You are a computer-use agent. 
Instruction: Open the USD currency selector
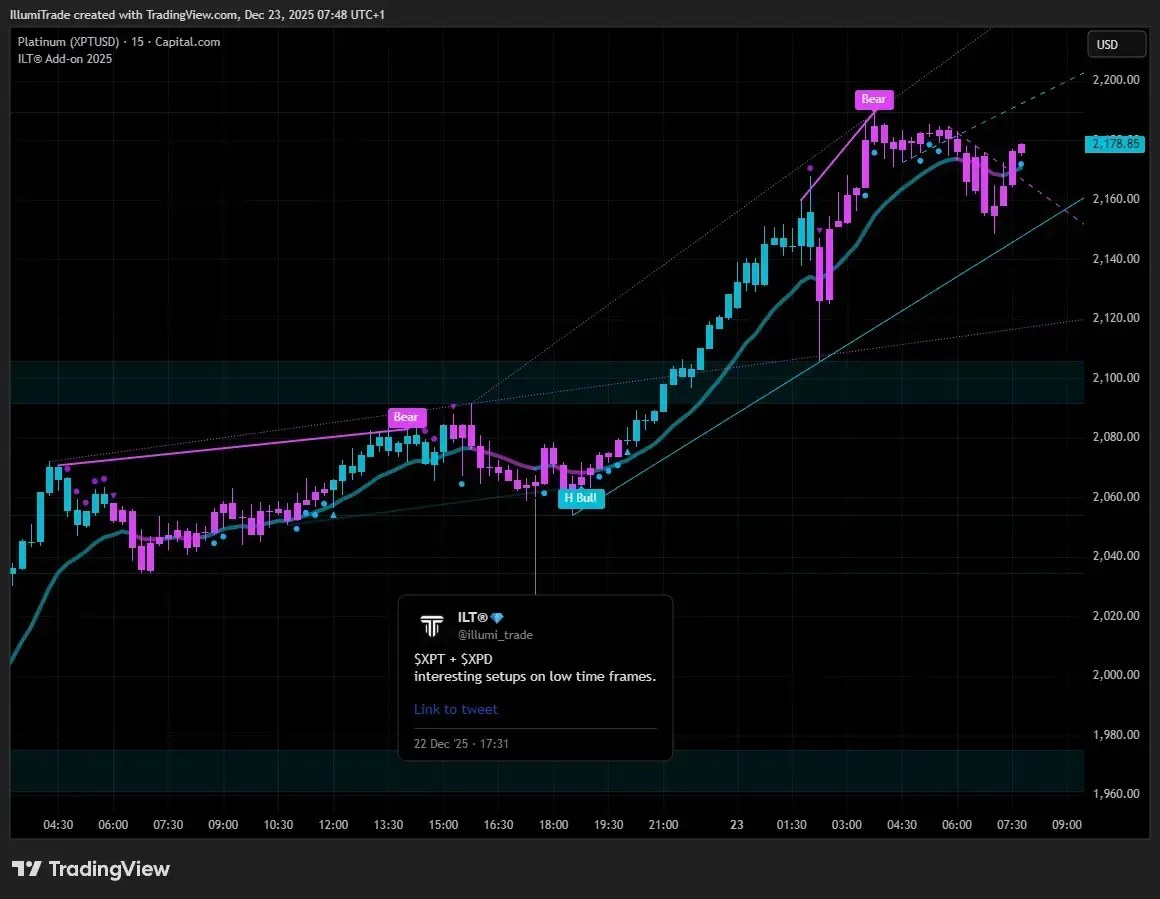click(1116, 44)
